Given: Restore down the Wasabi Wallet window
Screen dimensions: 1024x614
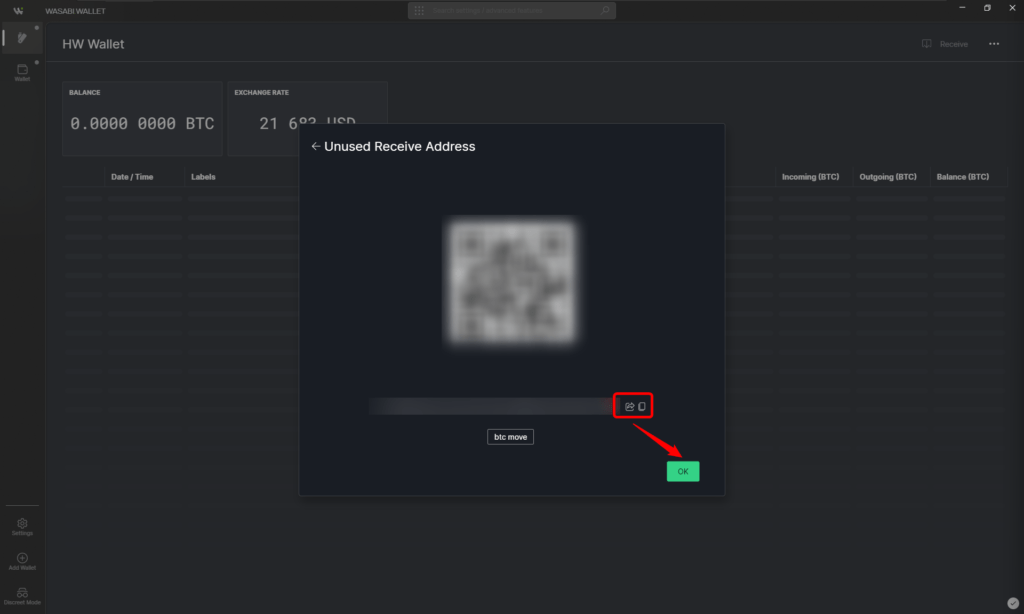Looking at the screenshot, I should 987,8.
